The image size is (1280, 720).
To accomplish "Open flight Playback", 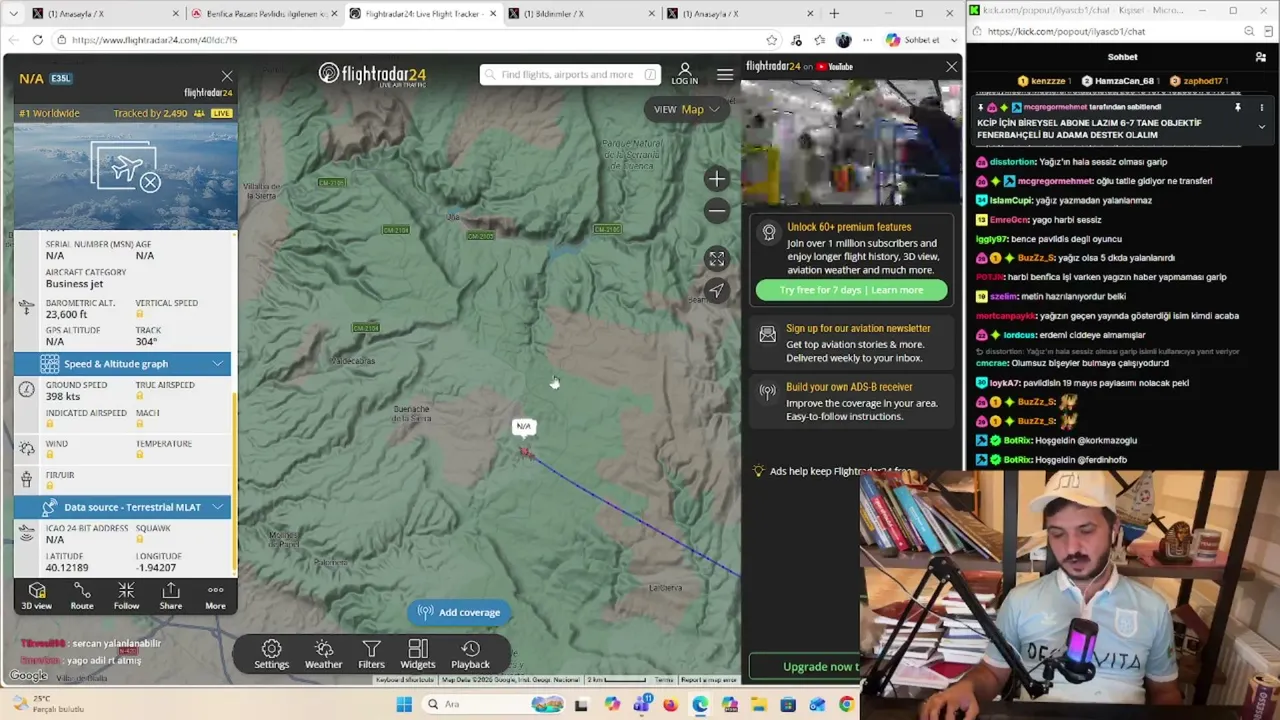I will (470, 655).
